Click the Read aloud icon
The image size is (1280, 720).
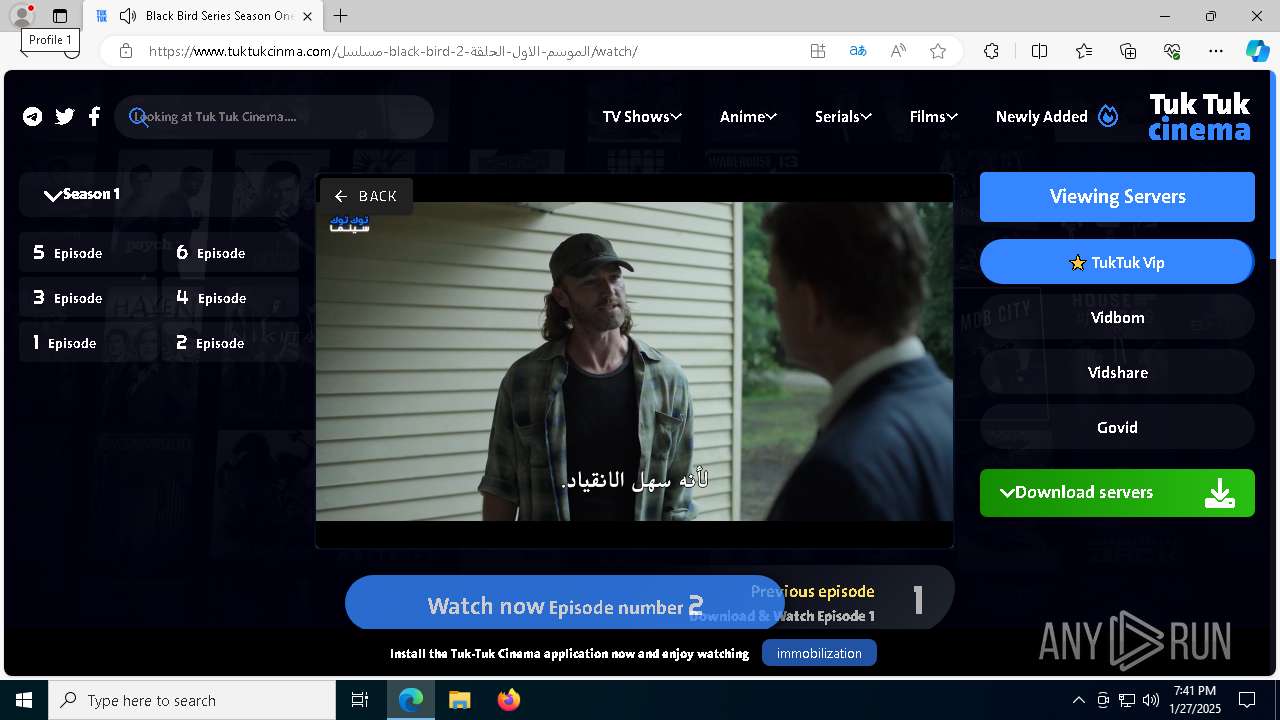(898, 51)
